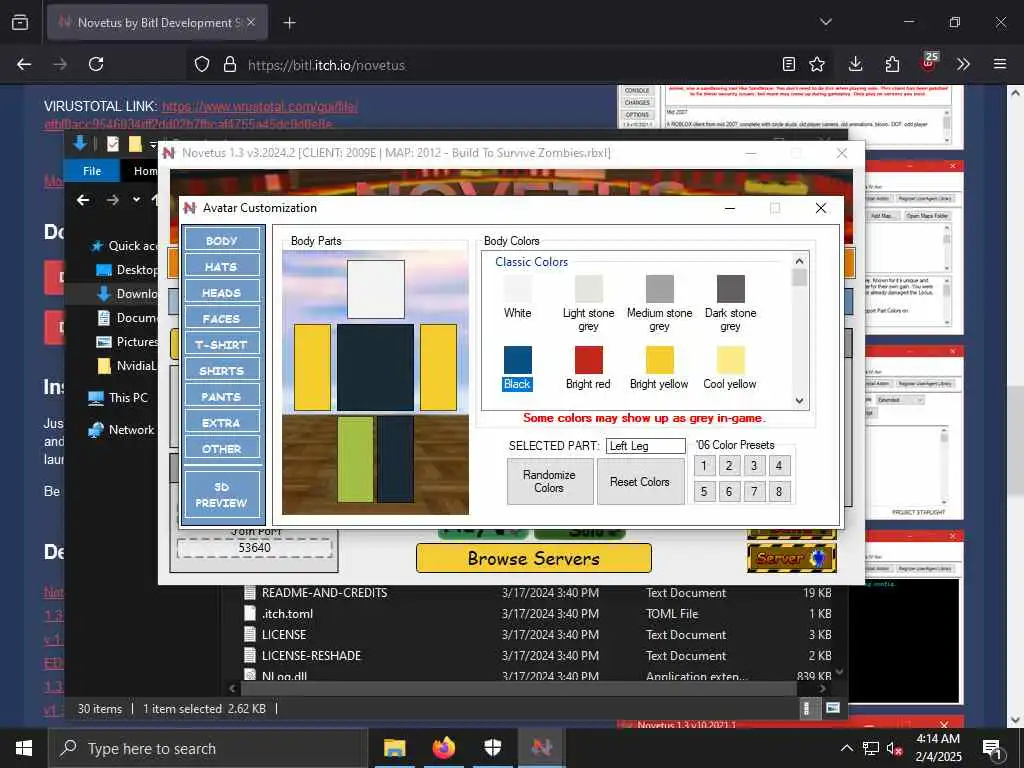This screenshot has height=768, width=1024.
Task: Open a new Firefox tab
Action: (x=289, y=23)
